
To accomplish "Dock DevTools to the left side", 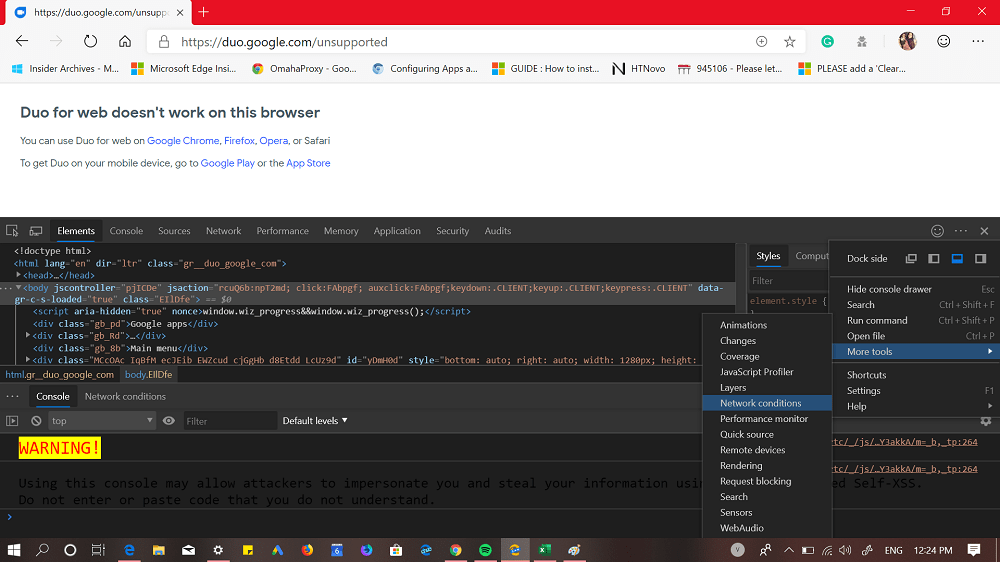I will pos(934,258).
